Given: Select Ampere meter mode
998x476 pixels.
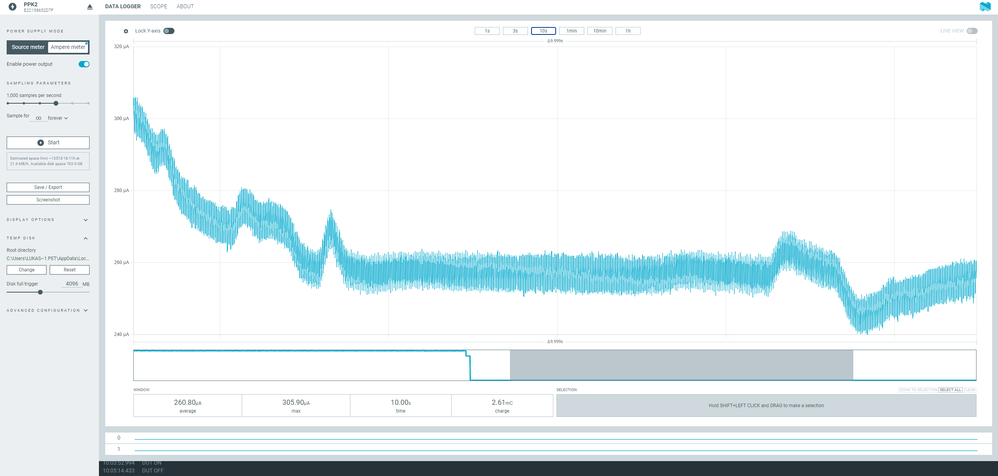Looking at the screenshot, I should (68, 47).
